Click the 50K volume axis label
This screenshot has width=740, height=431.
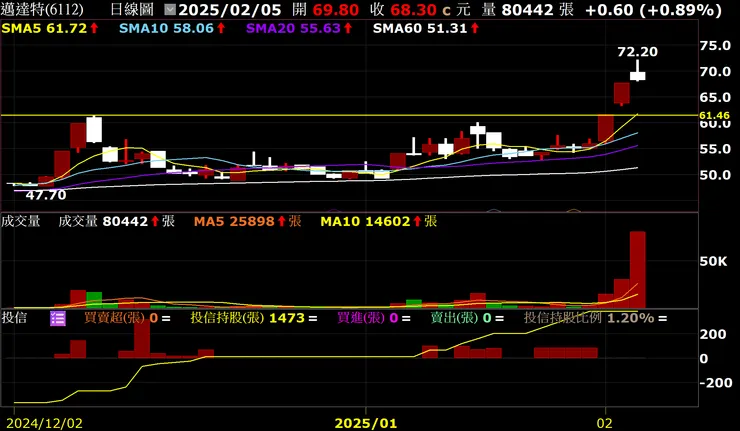pyautogui.click(x=714, y=262)
